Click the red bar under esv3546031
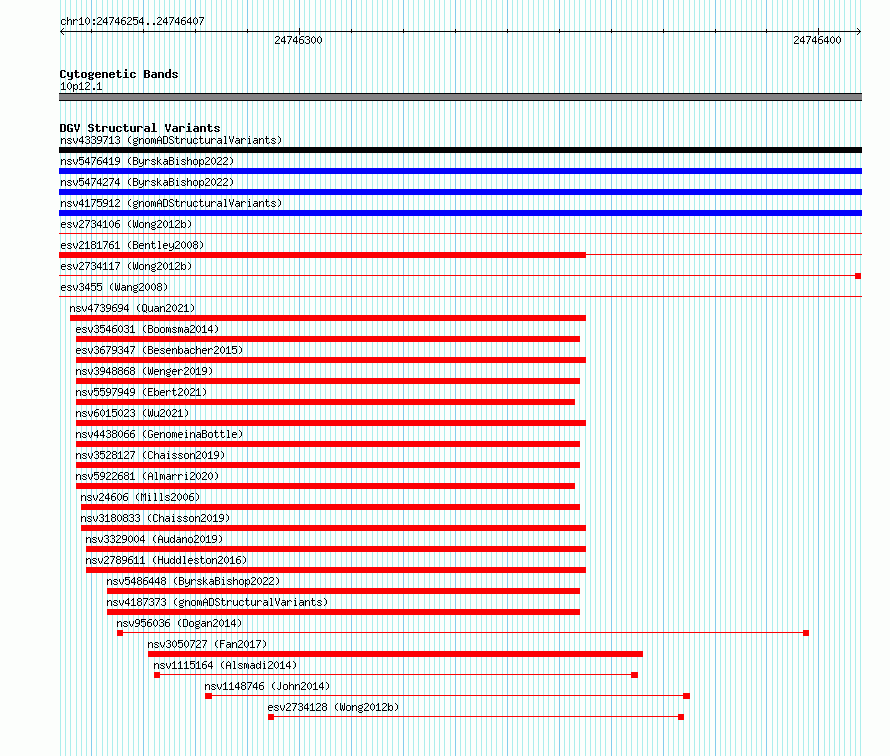 point(328,339)
